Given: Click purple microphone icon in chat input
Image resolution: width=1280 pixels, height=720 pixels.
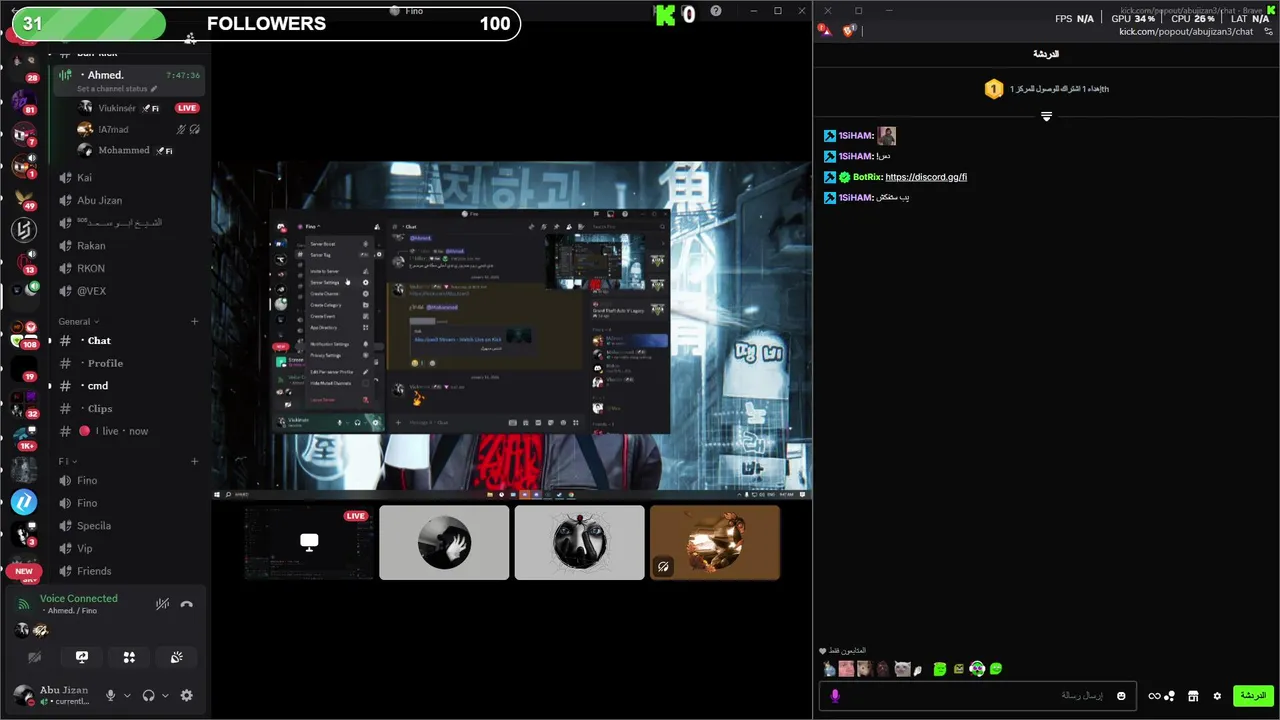Looking at the screenshot, I should (x=835, y=696).
